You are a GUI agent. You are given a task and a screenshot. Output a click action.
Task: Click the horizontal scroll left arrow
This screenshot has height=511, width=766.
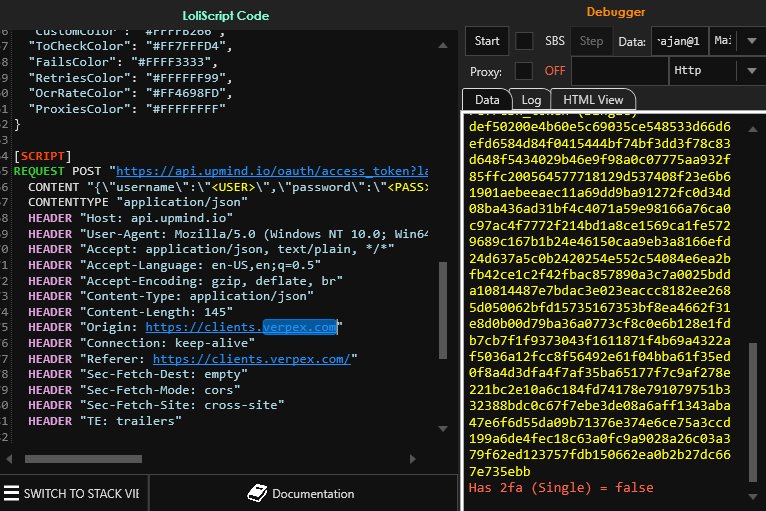pyautogui.click(x=9, y=459)
